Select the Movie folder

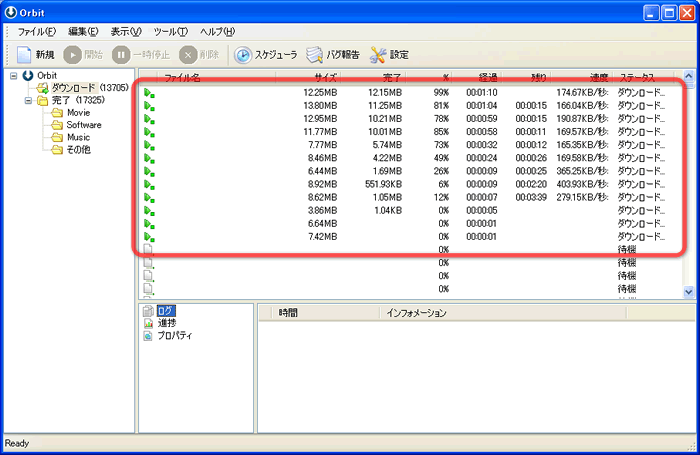(x=79, y=113)
